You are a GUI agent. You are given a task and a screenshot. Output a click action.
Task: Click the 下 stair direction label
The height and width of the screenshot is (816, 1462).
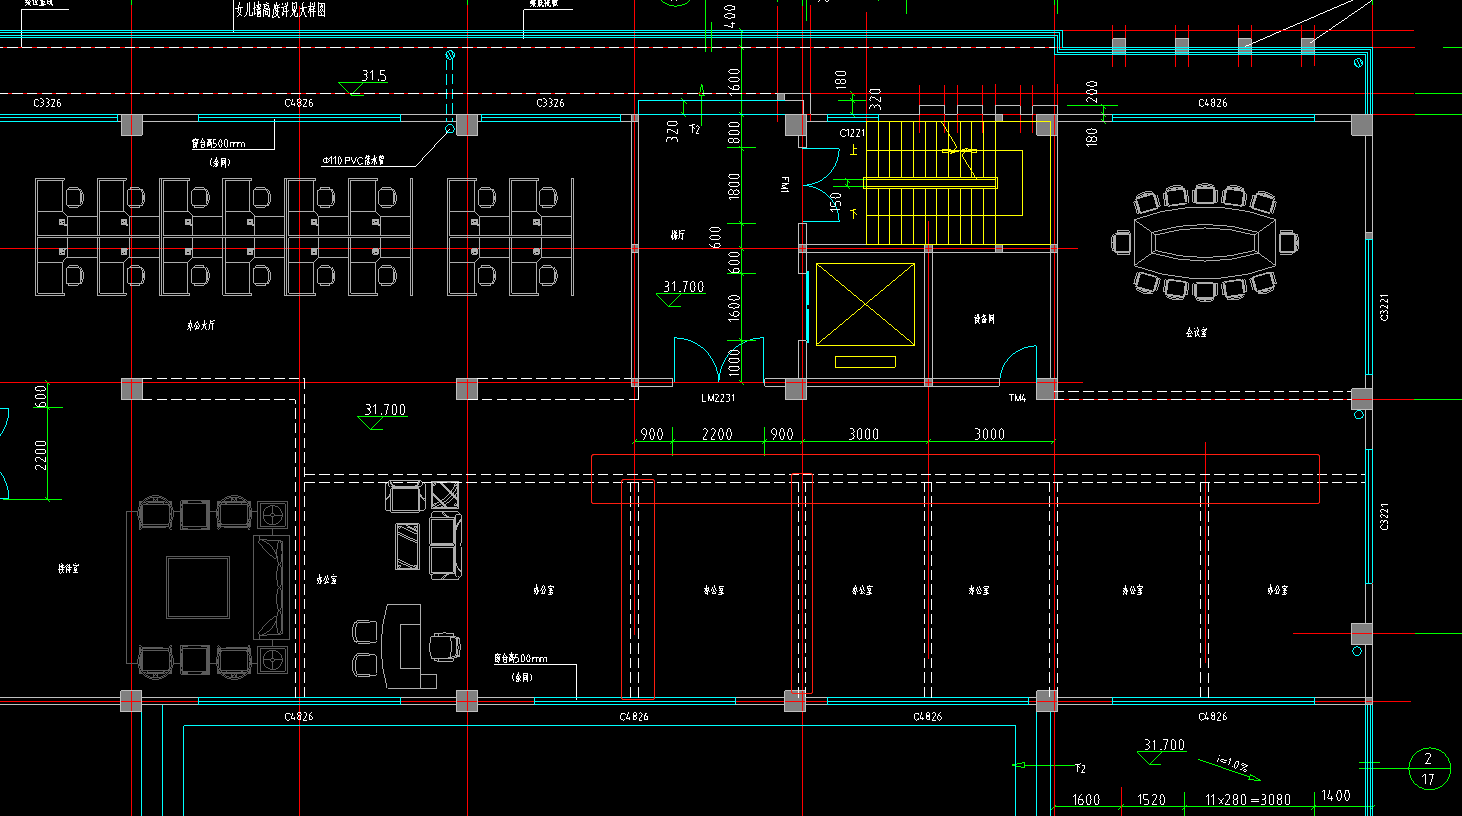(x=853, y=212)
